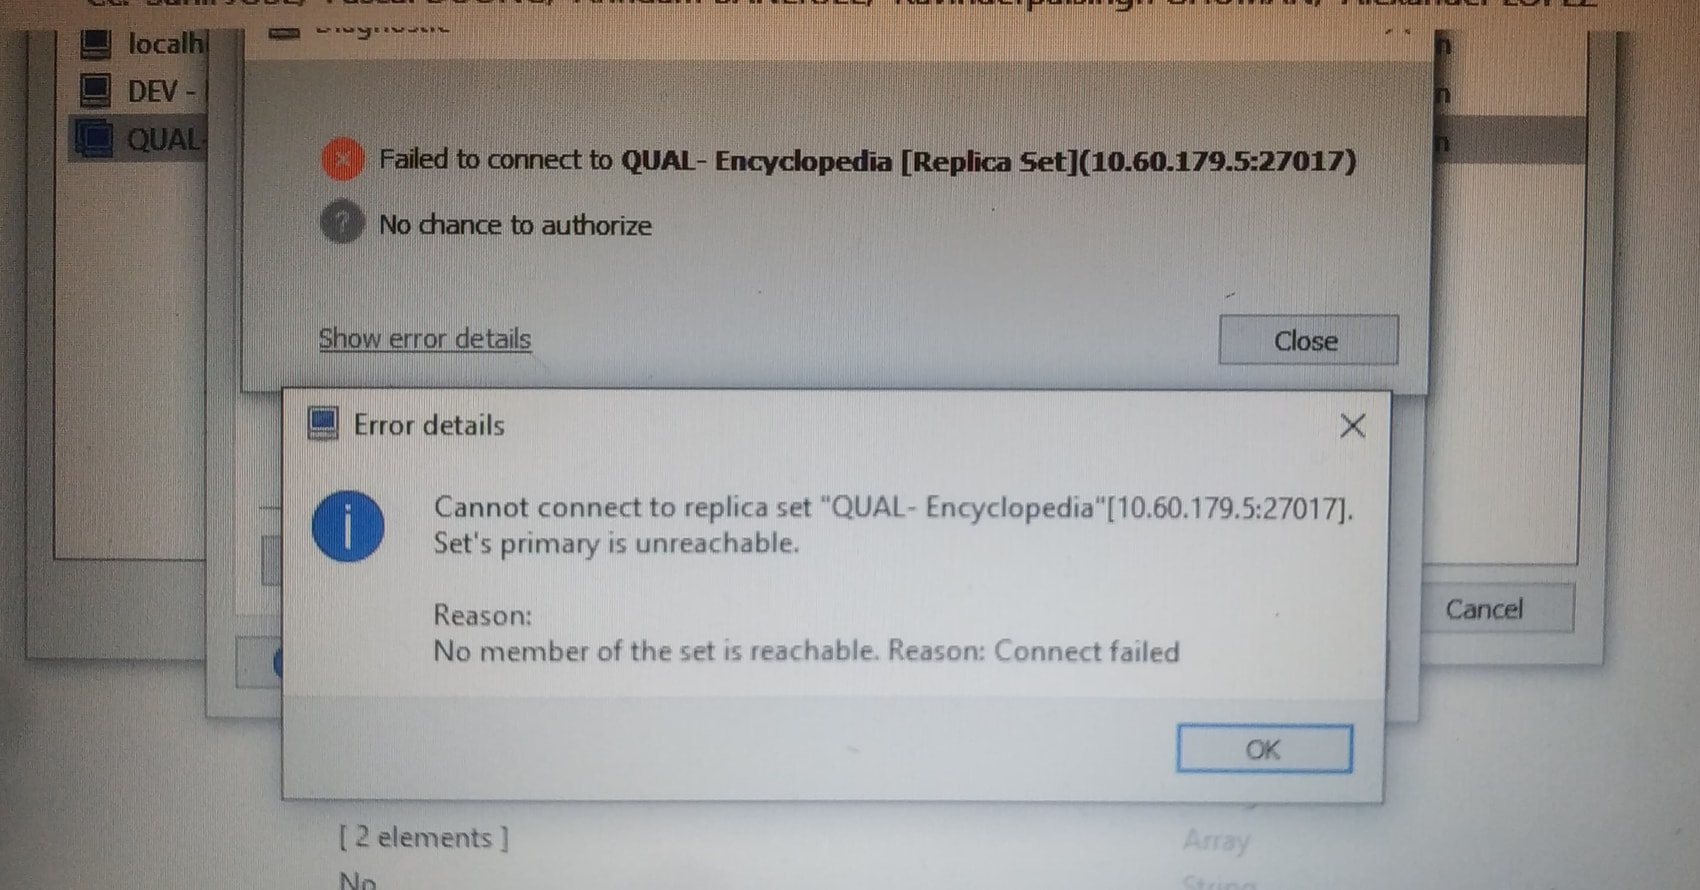Click the Close button in the Diagnostic dialog
The image size is (1700, 890).
point(1308,341)
